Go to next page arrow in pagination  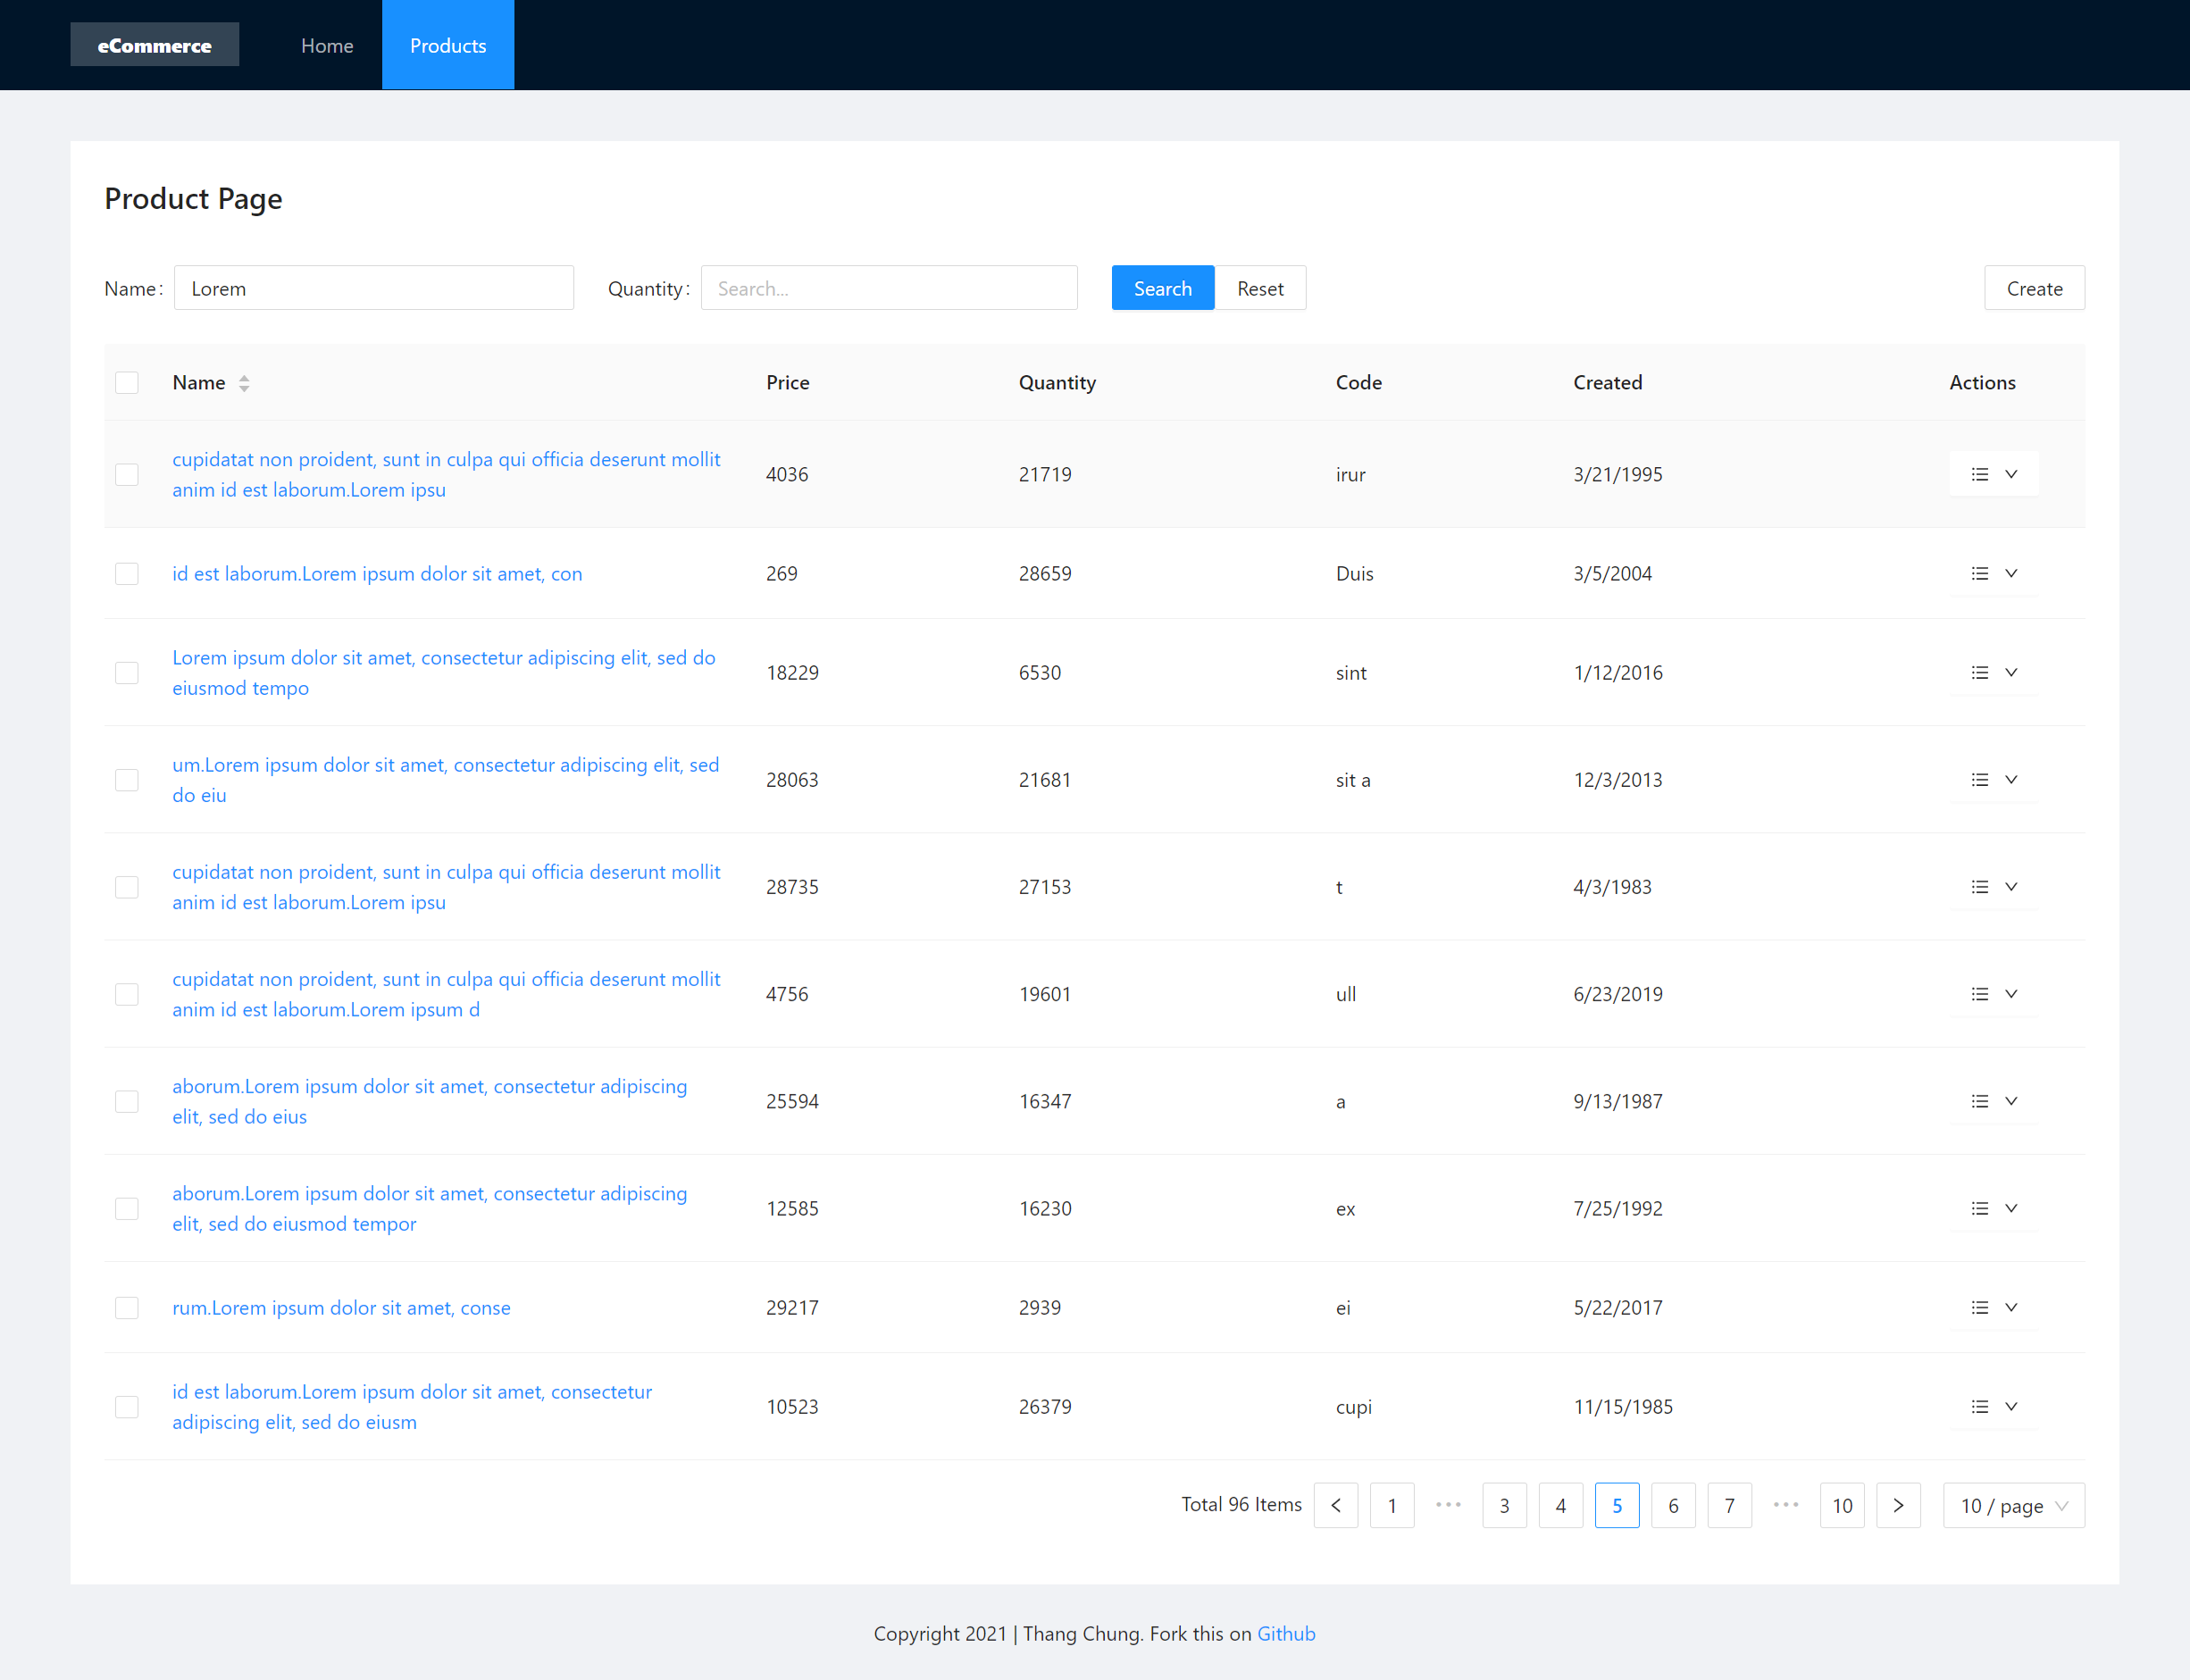tap(1898, 1505)
